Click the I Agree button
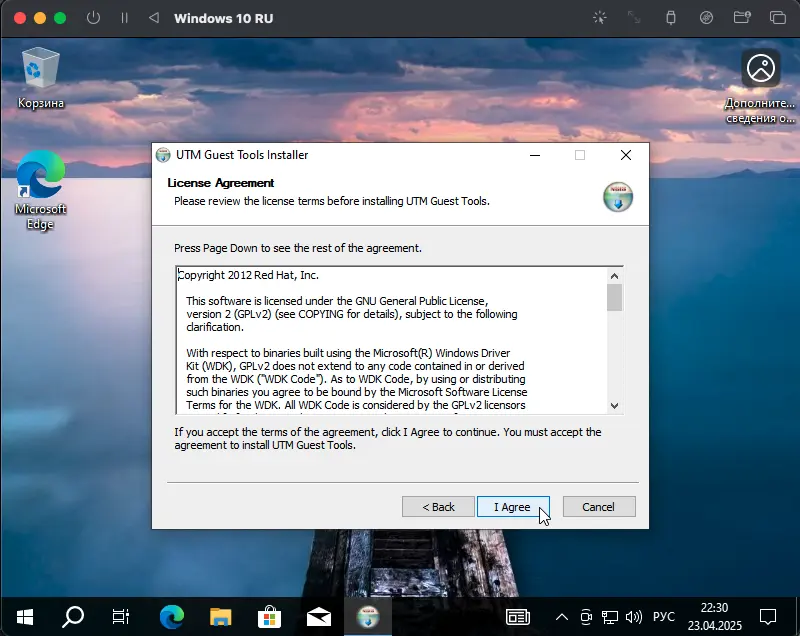 (x=513, y=506)
